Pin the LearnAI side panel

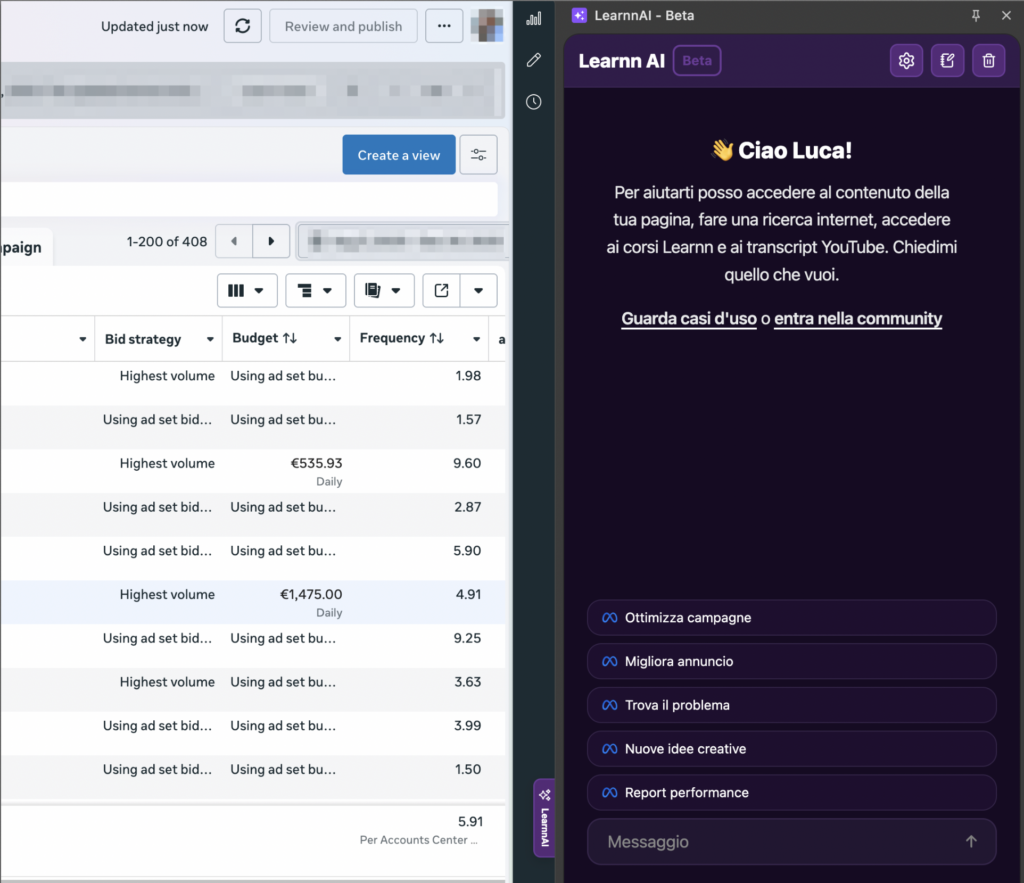(x=976, y=16)
